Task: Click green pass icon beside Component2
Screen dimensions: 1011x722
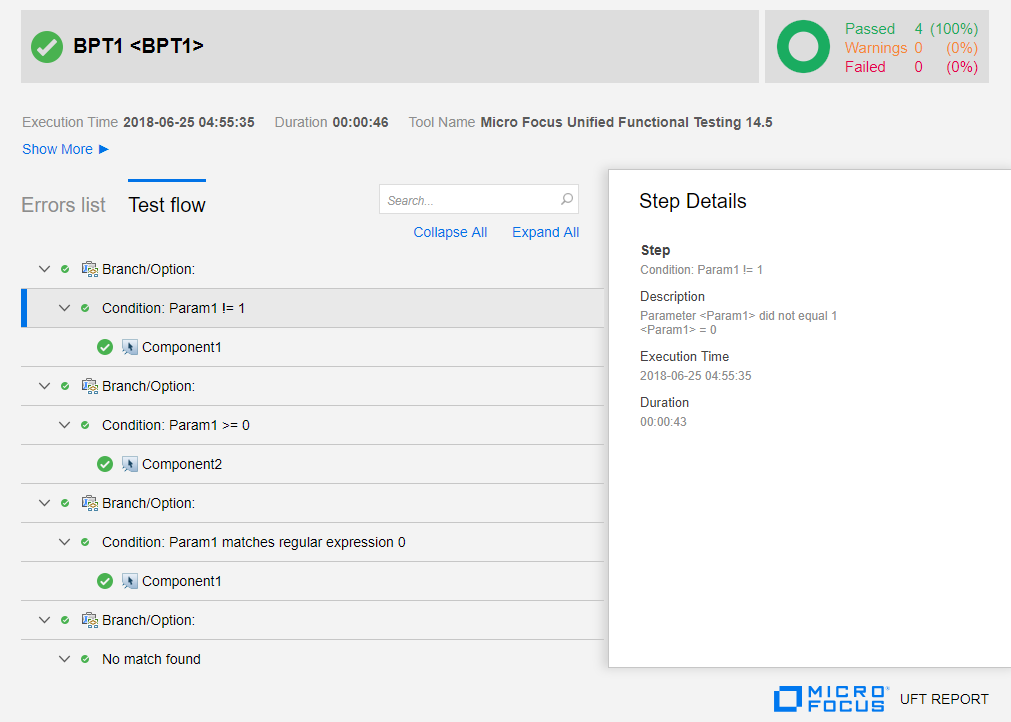Action: (x=105, y=464)
